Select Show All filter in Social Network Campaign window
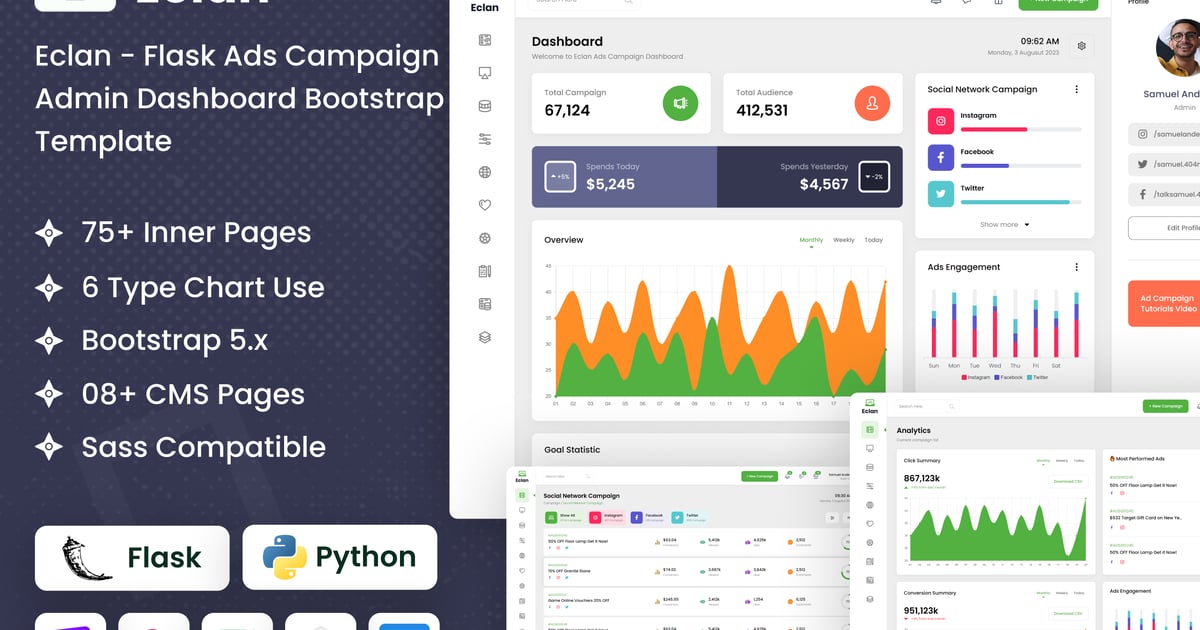The image size is (1200, 630). tap(562, 518)
